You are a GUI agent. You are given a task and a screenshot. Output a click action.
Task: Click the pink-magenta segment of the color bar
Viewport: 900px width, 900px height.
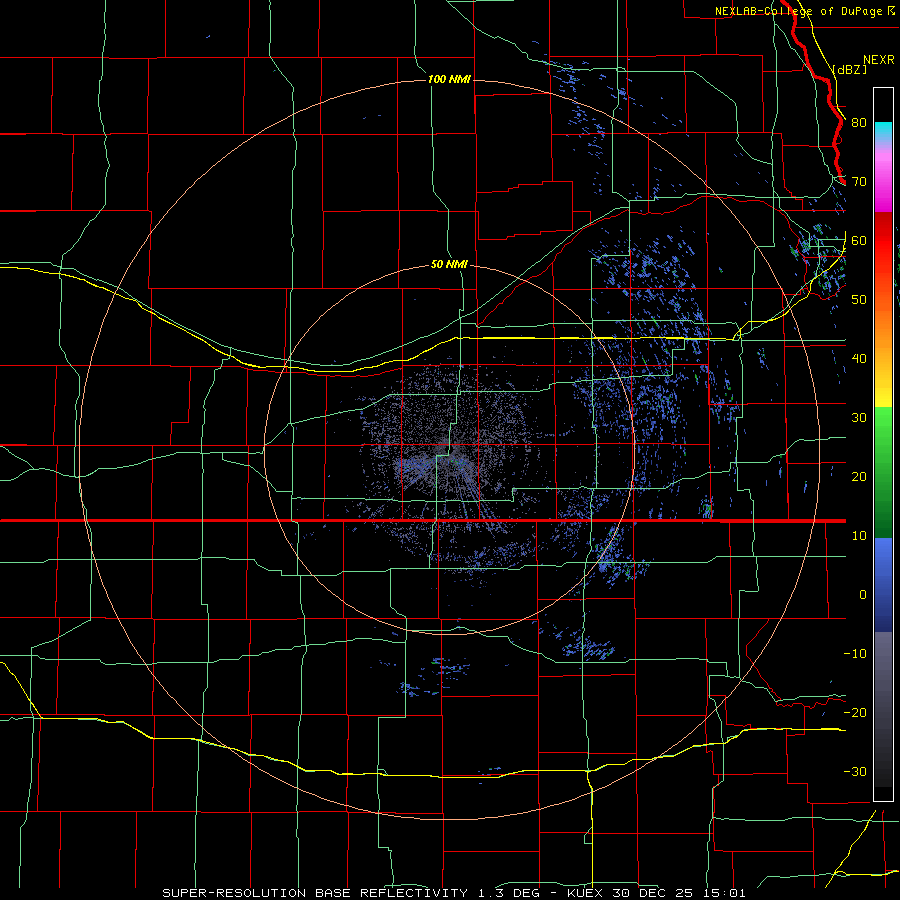click(883, 179)
